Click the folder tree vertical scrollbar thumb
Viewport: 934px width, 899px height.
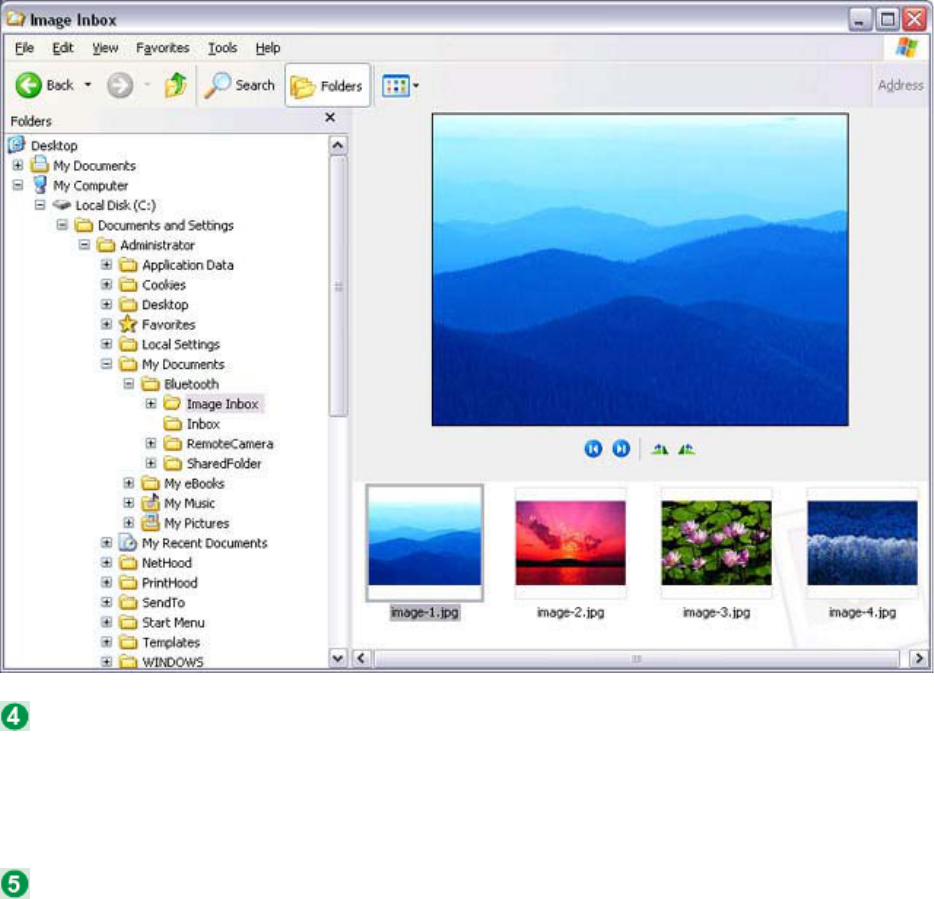pyautogui.click(x=338, y=287)
